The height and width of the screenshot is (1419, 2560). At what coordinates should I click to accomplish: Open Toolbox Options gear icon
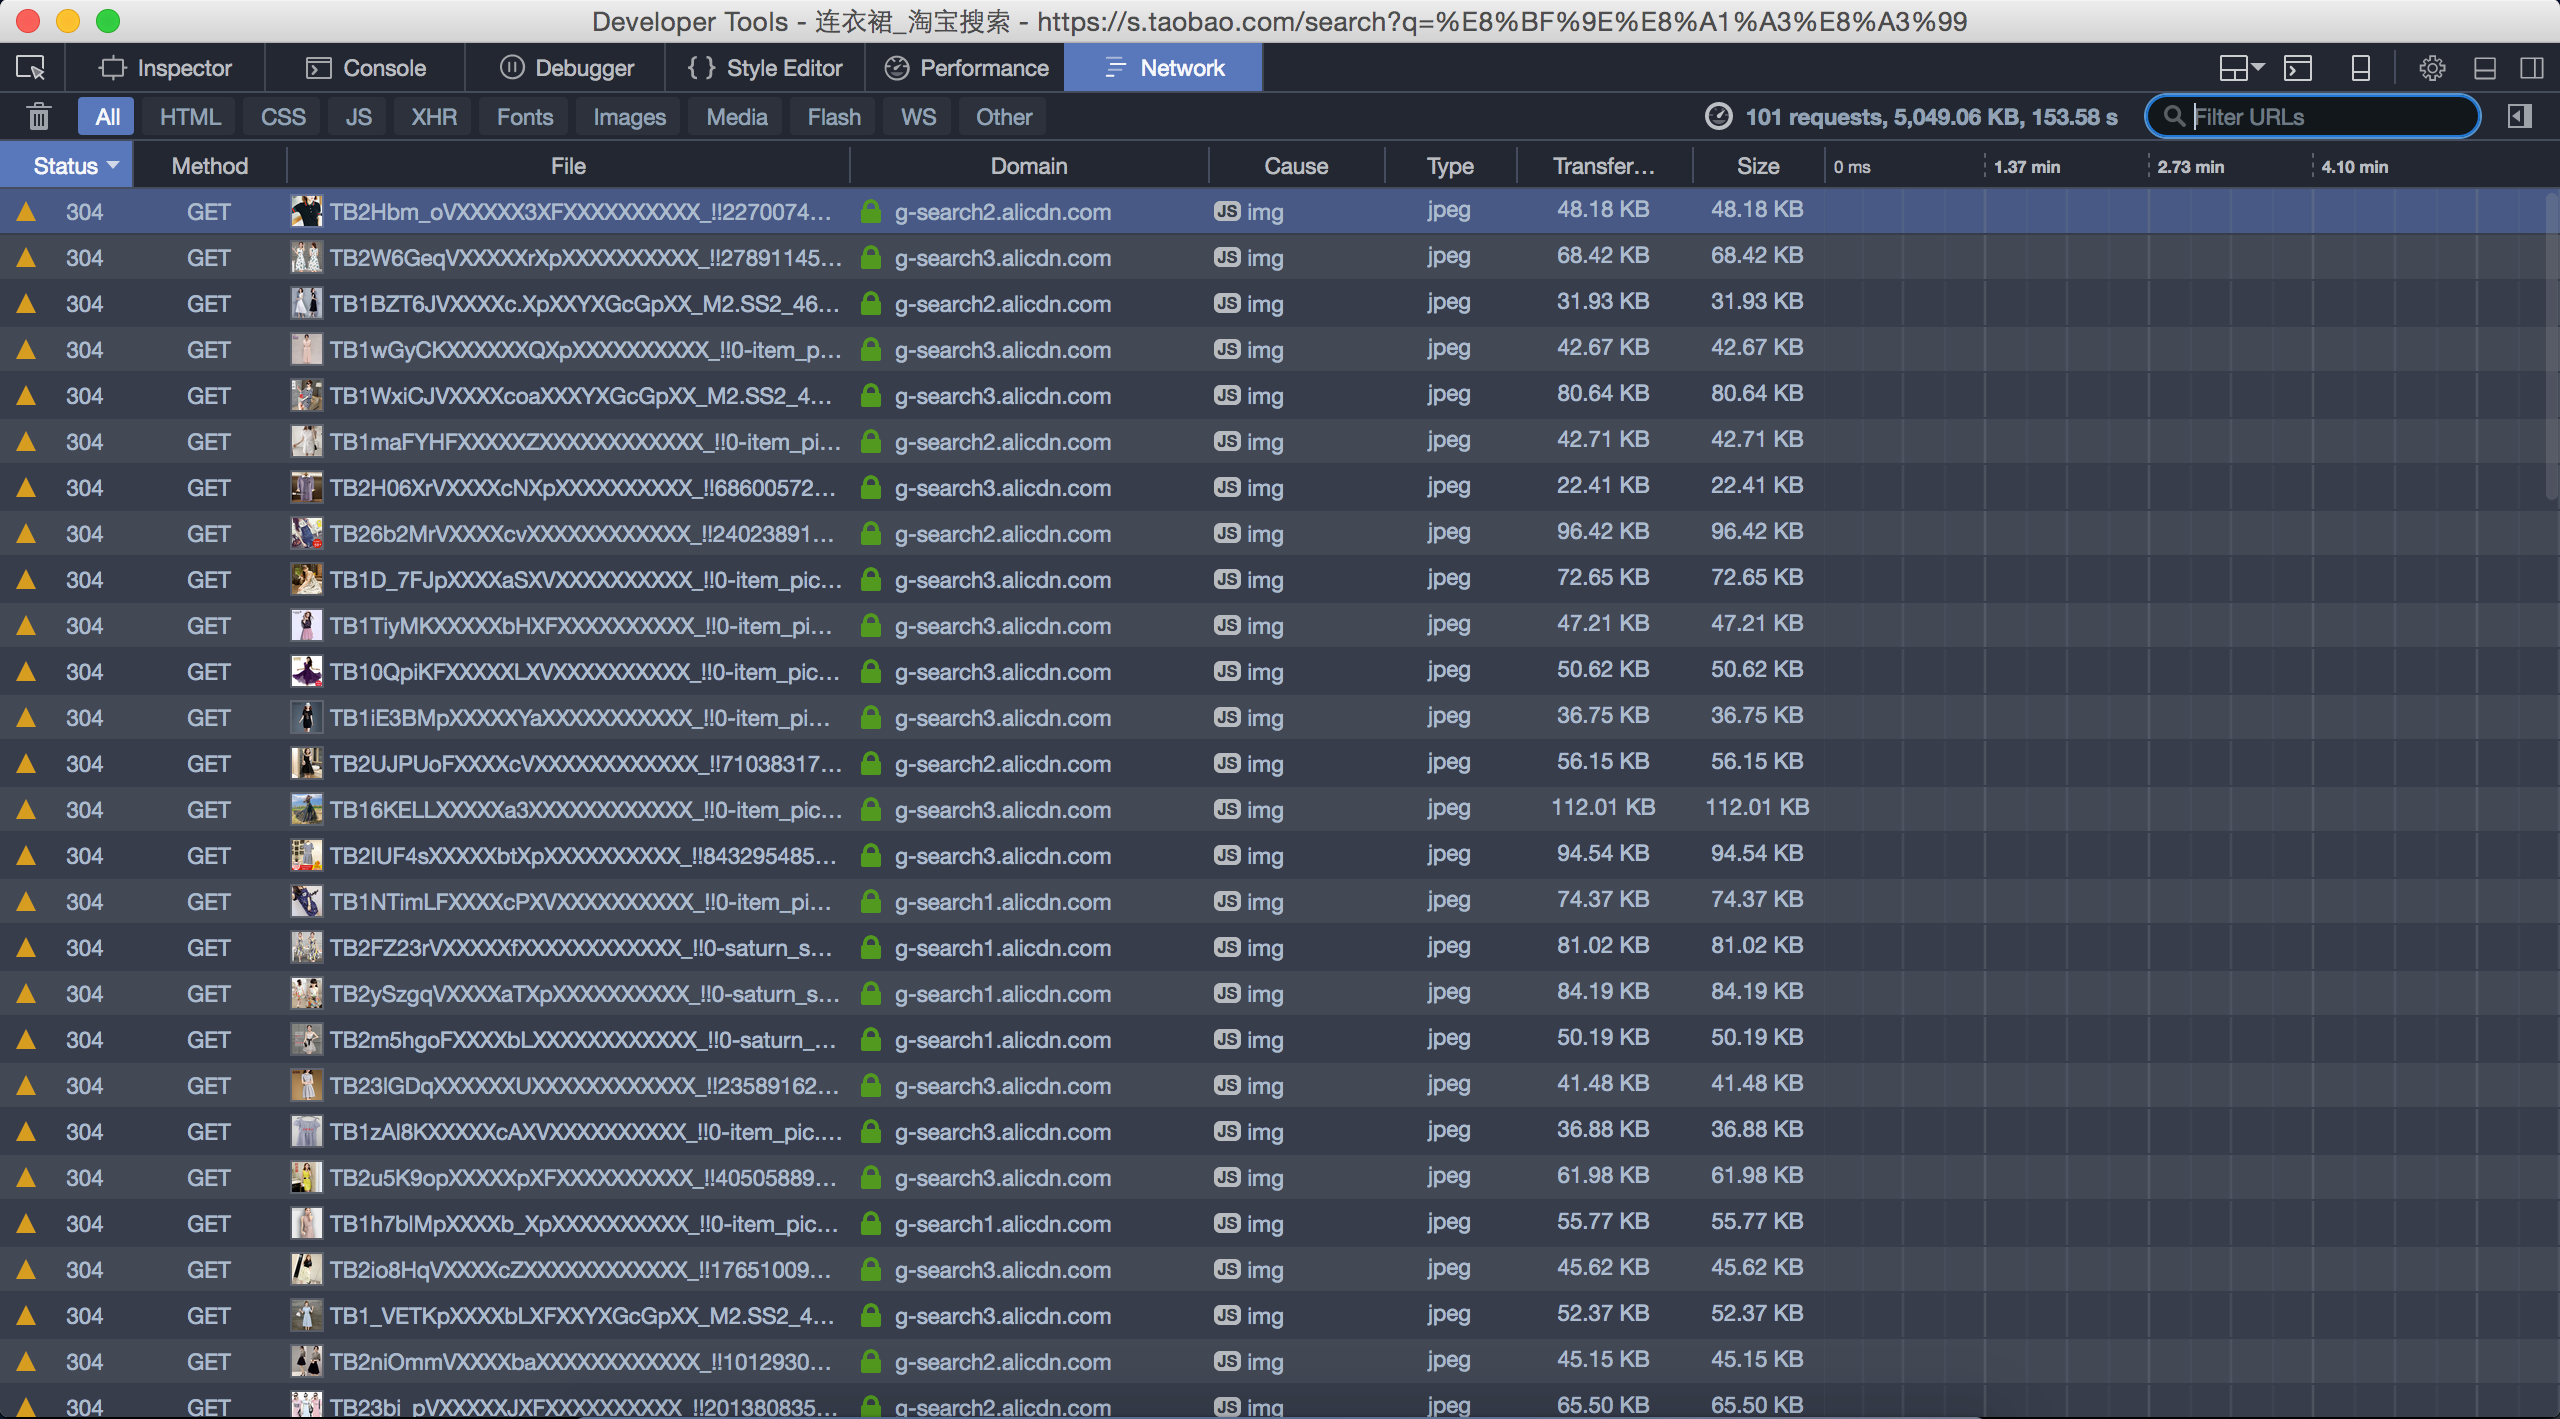point(2432,68)
